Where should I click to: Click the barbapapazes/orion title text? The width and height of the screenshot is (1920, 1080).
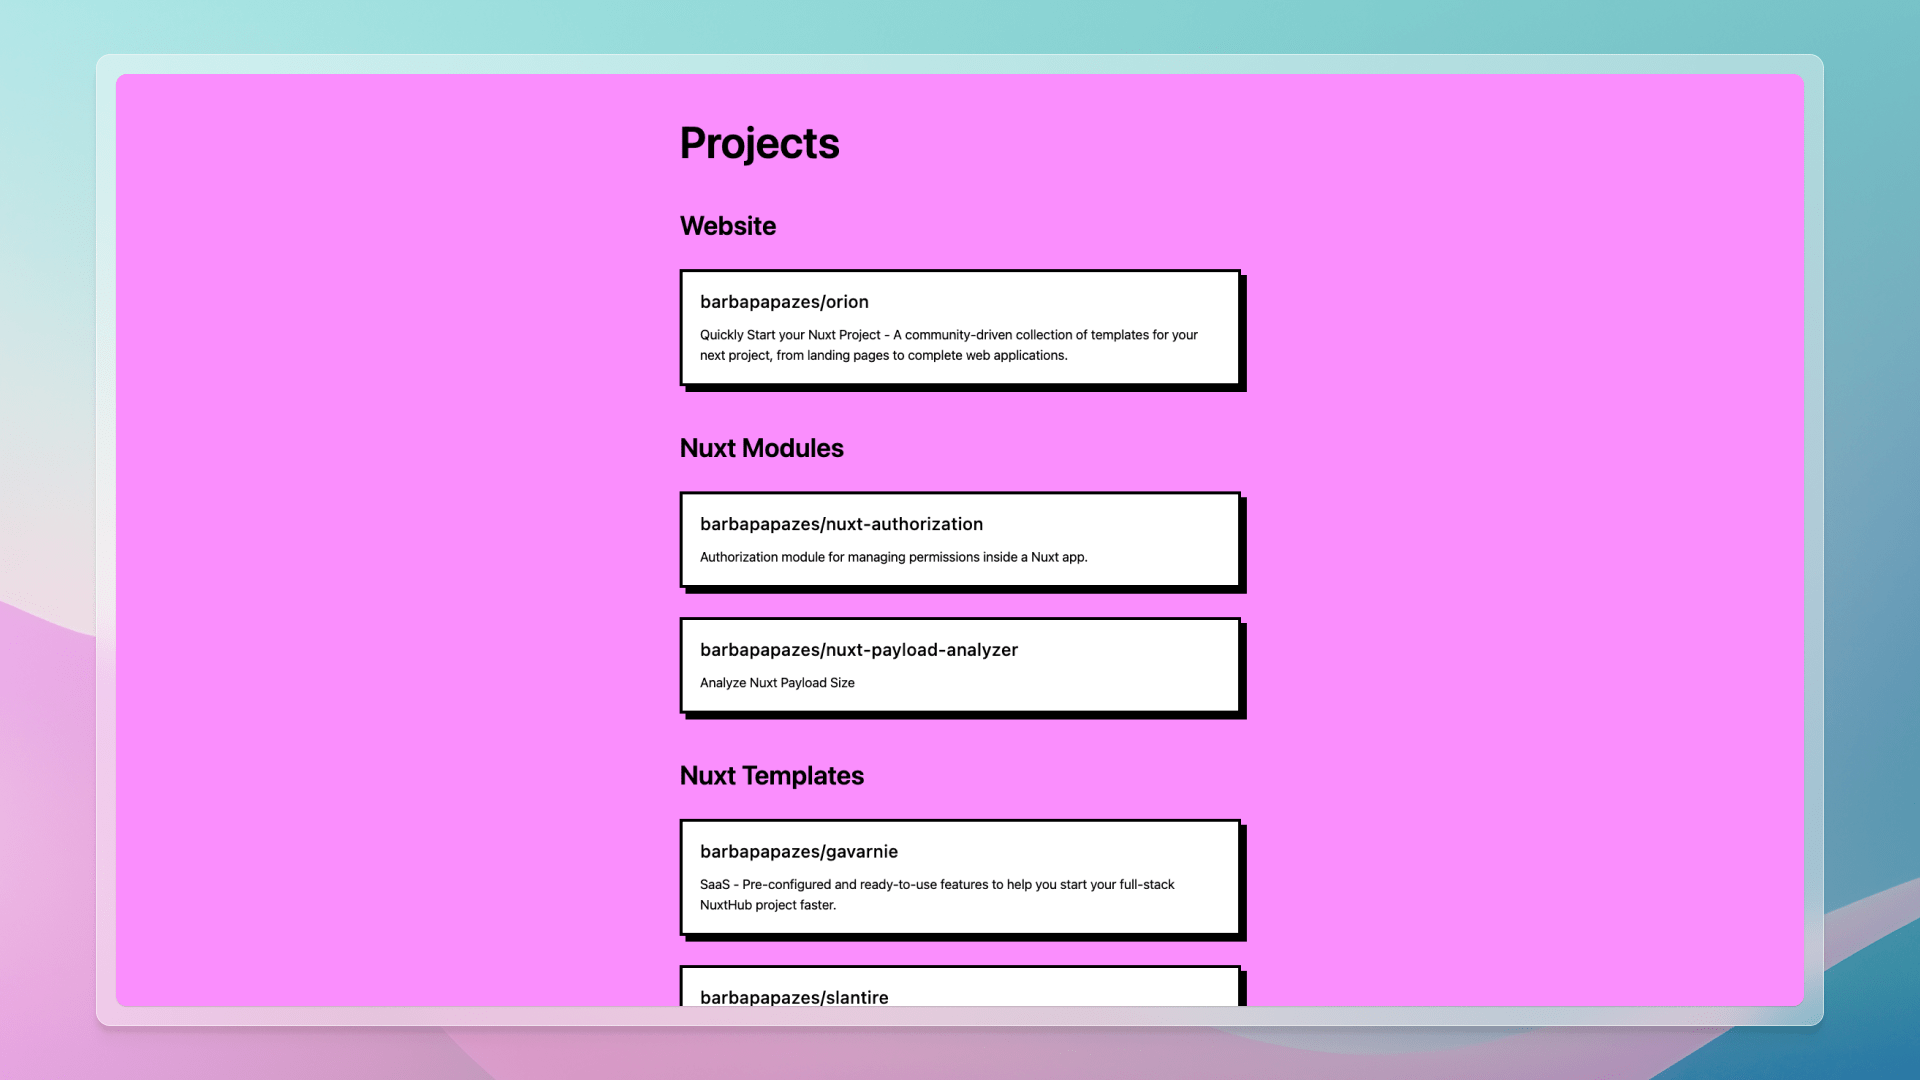tap(784, 301)
